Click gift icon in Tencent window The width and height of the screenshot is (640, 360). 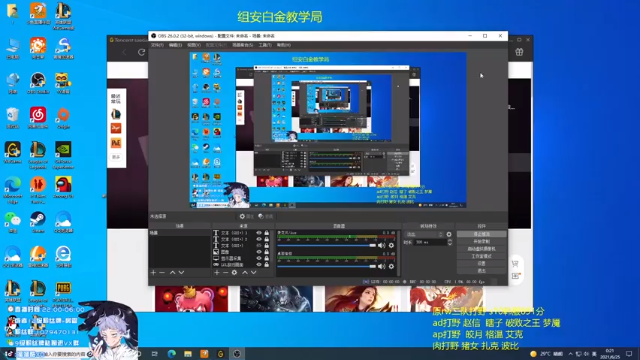[x=519, y=52]
